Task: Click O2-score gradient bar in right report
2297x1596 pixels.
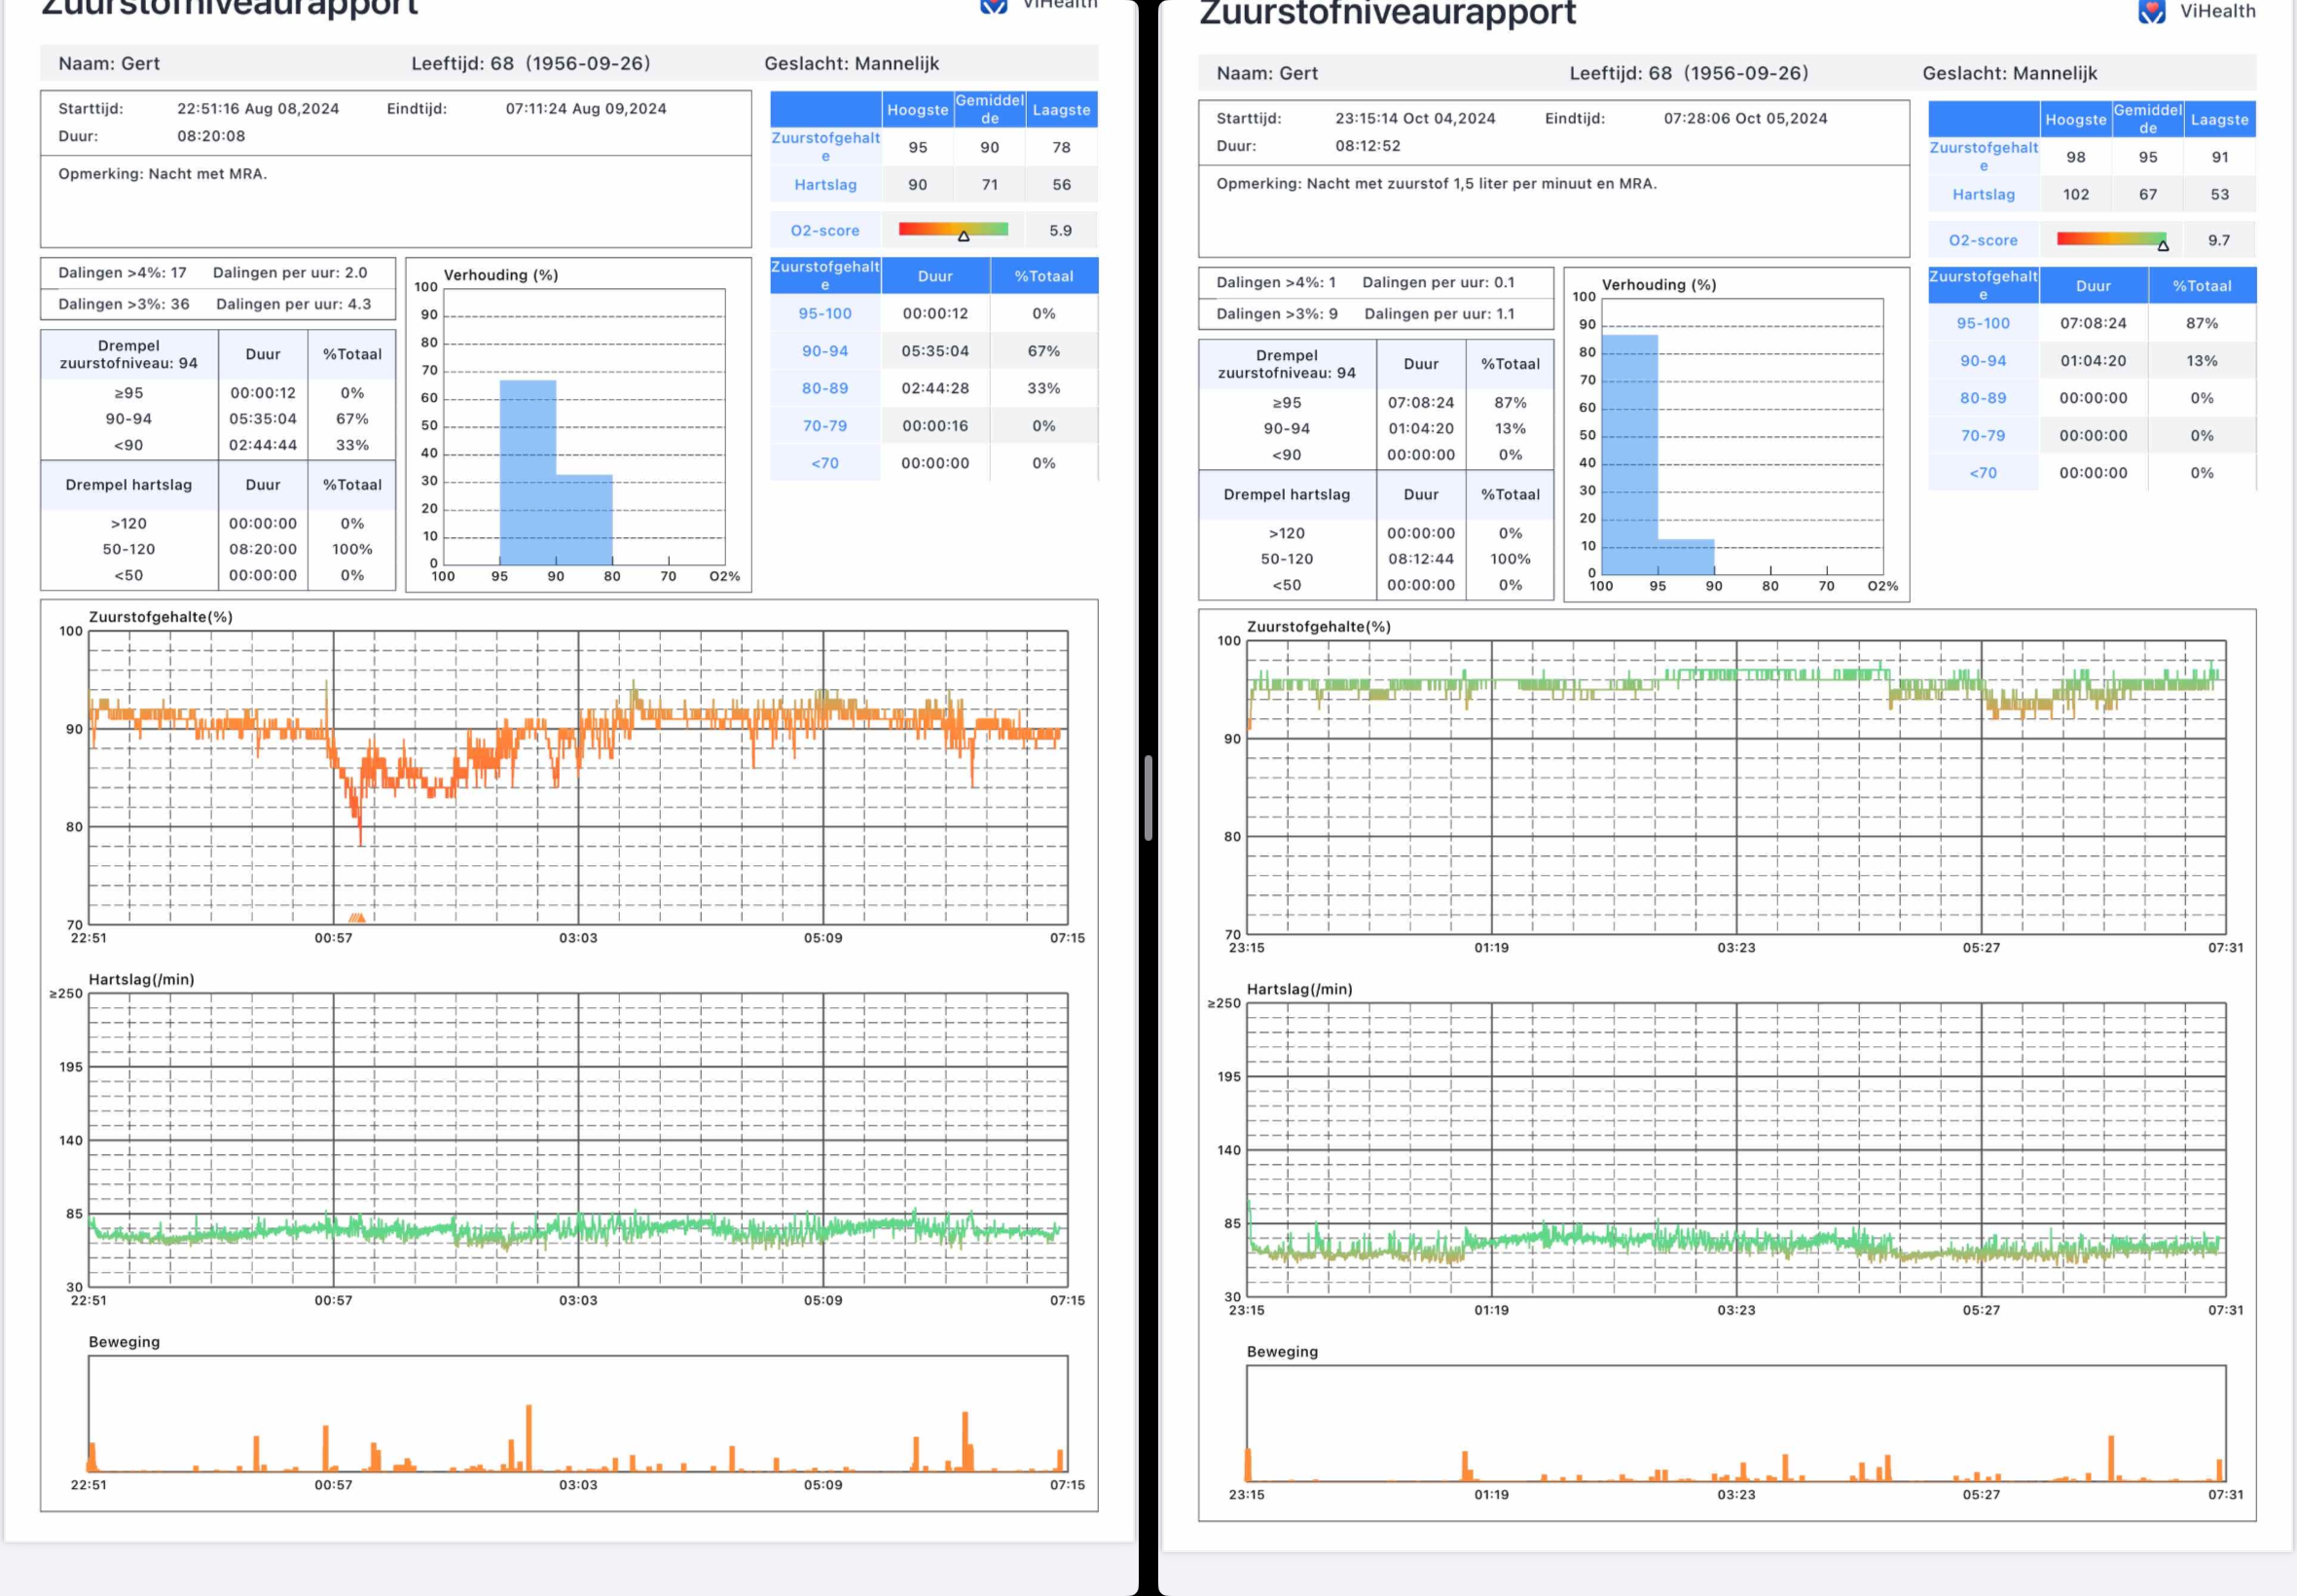Action: tap(2110, 239)
